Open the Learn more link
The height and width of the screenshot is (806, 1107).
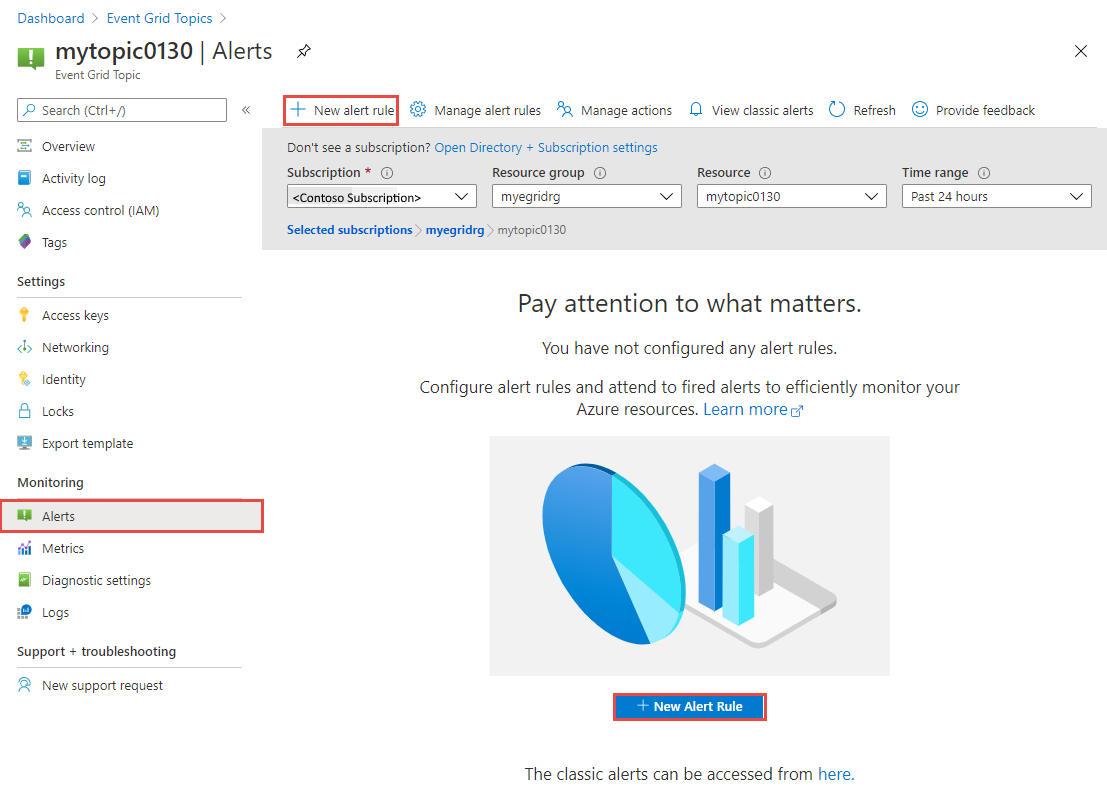tap(744, 408)
